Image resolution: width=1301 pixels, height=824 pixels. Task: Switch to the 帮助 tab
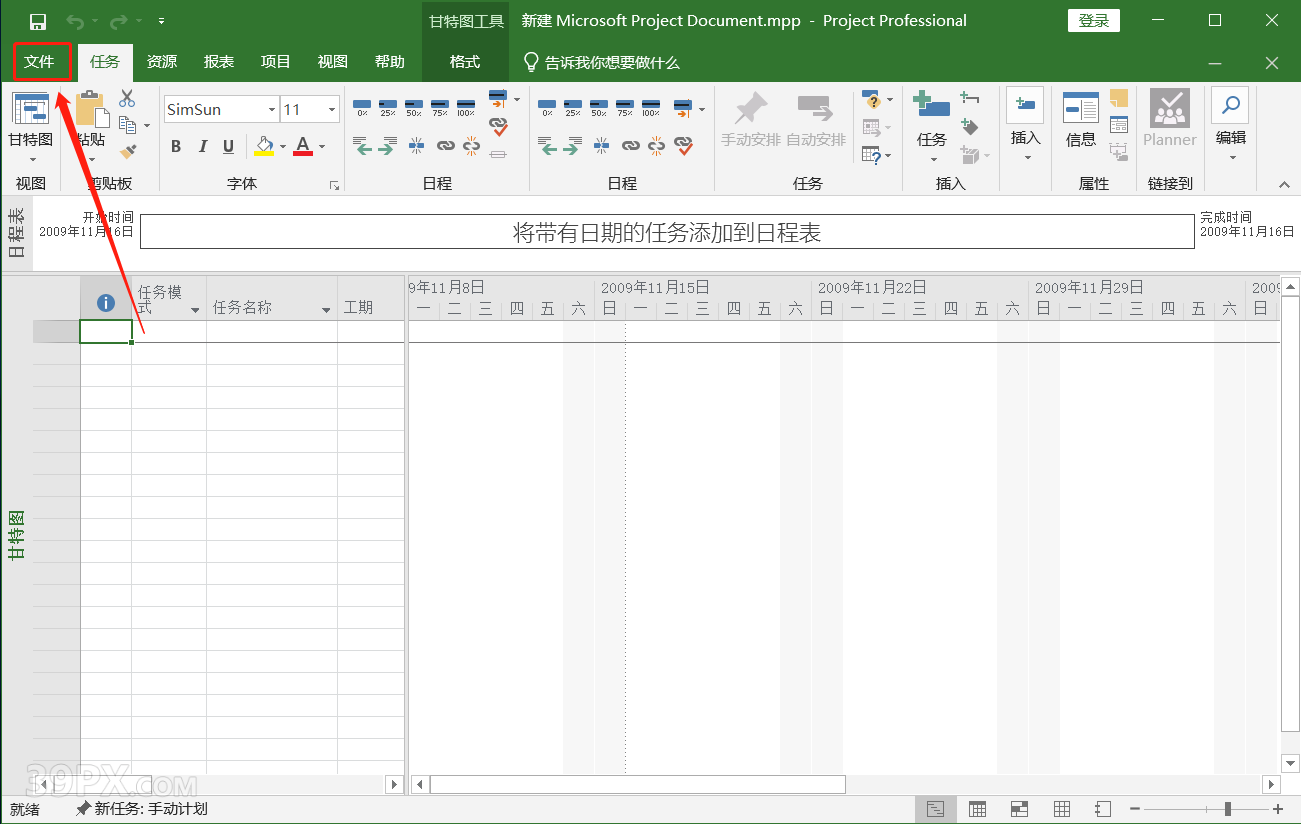(389, 62)
